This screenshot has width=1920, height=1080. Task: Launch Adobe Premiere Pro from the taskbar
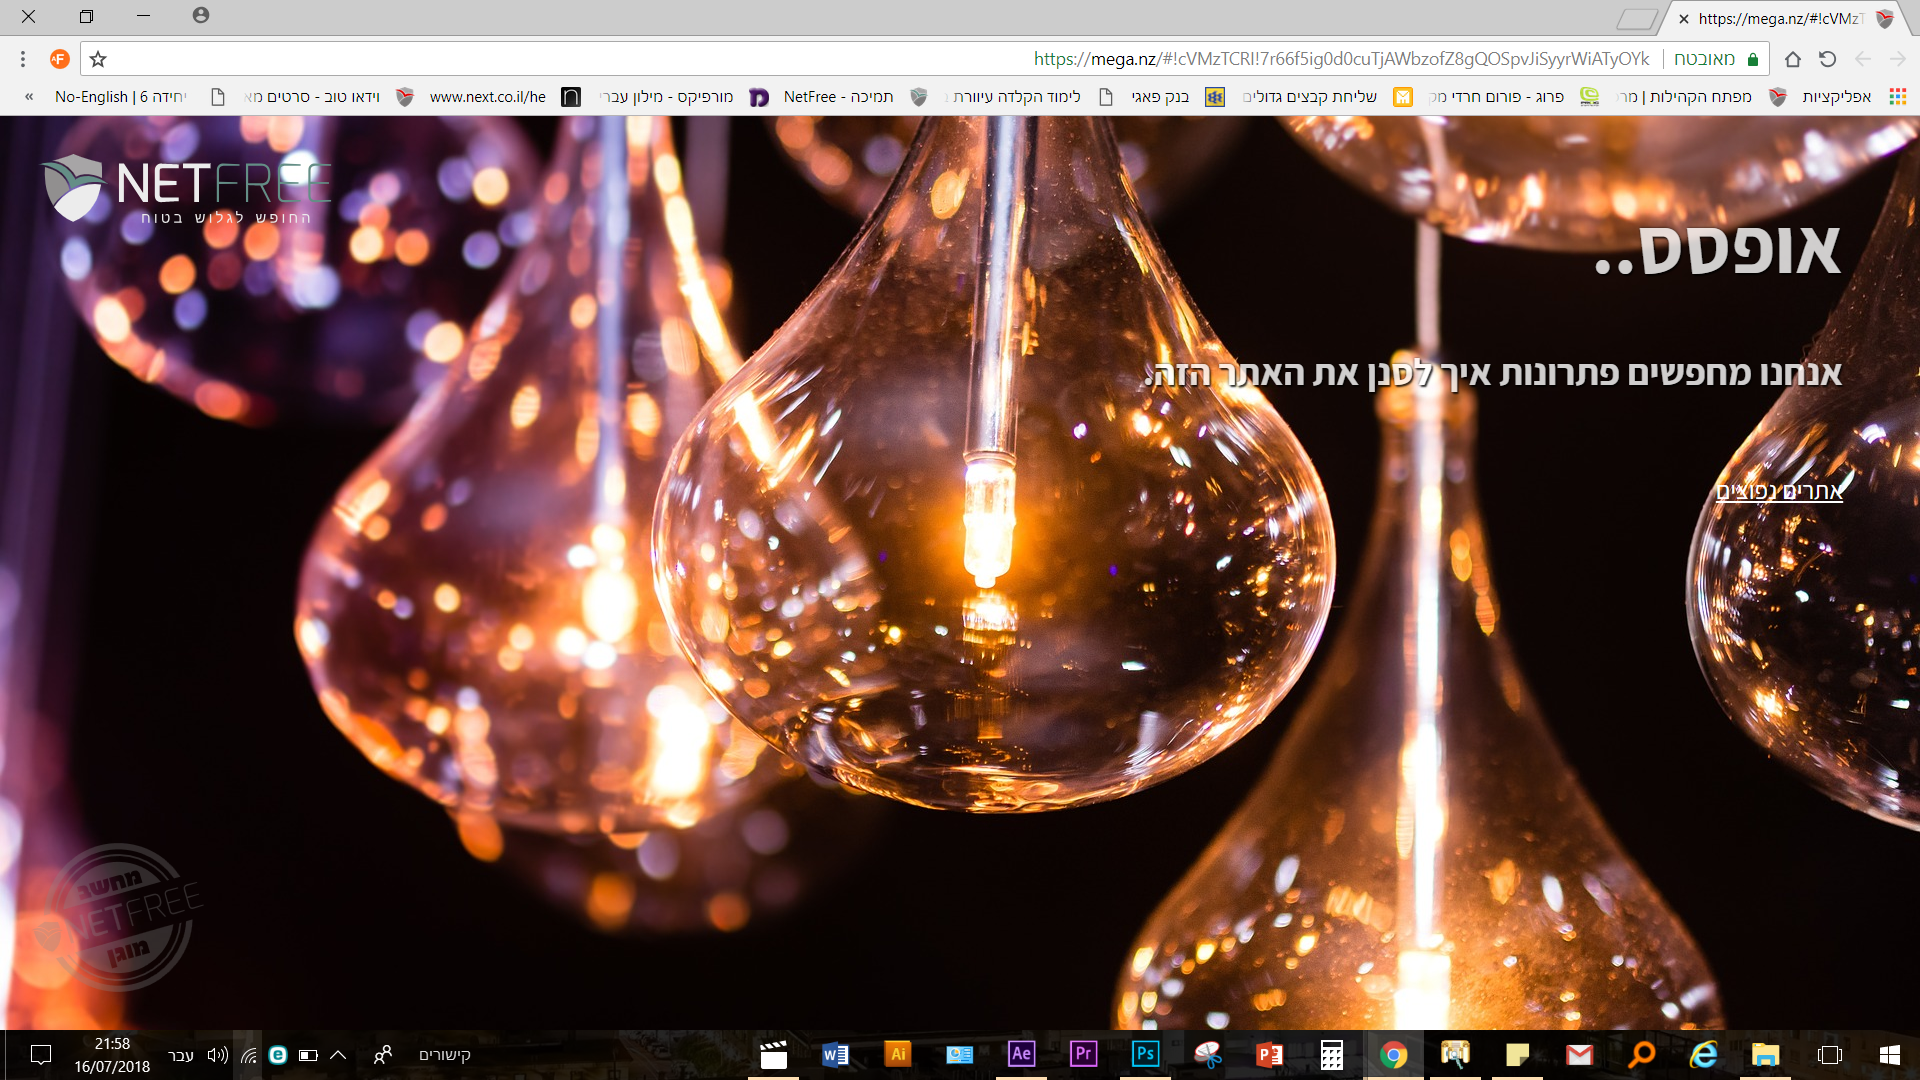tap(1084, 1055)
